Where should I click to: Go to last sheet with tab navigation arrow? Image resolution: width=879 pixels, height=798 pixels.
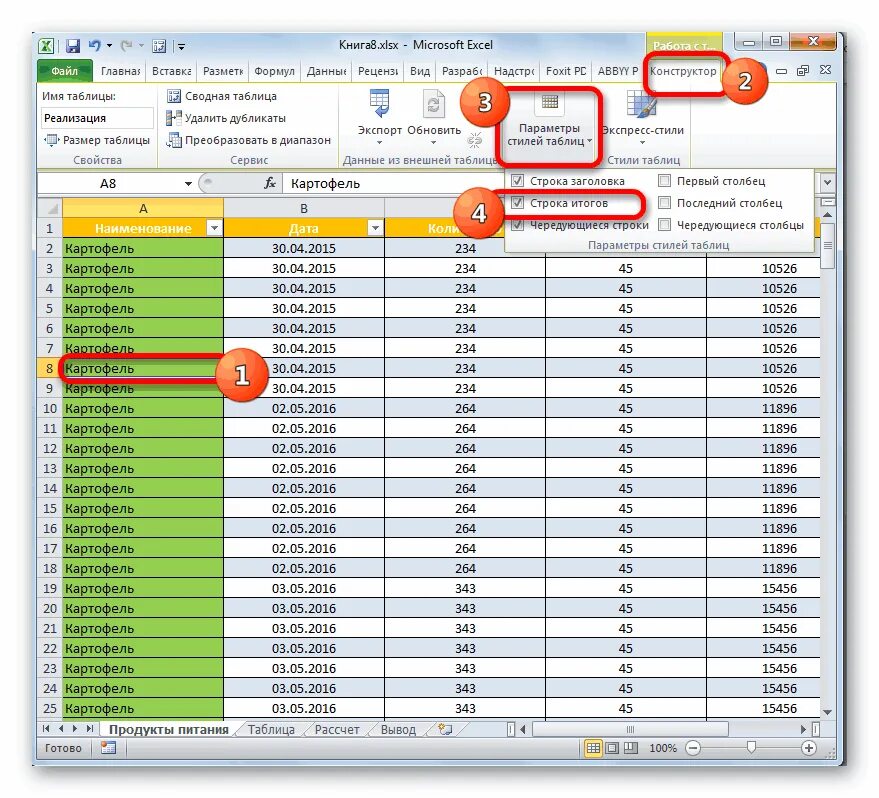click(x=90, y=729)
